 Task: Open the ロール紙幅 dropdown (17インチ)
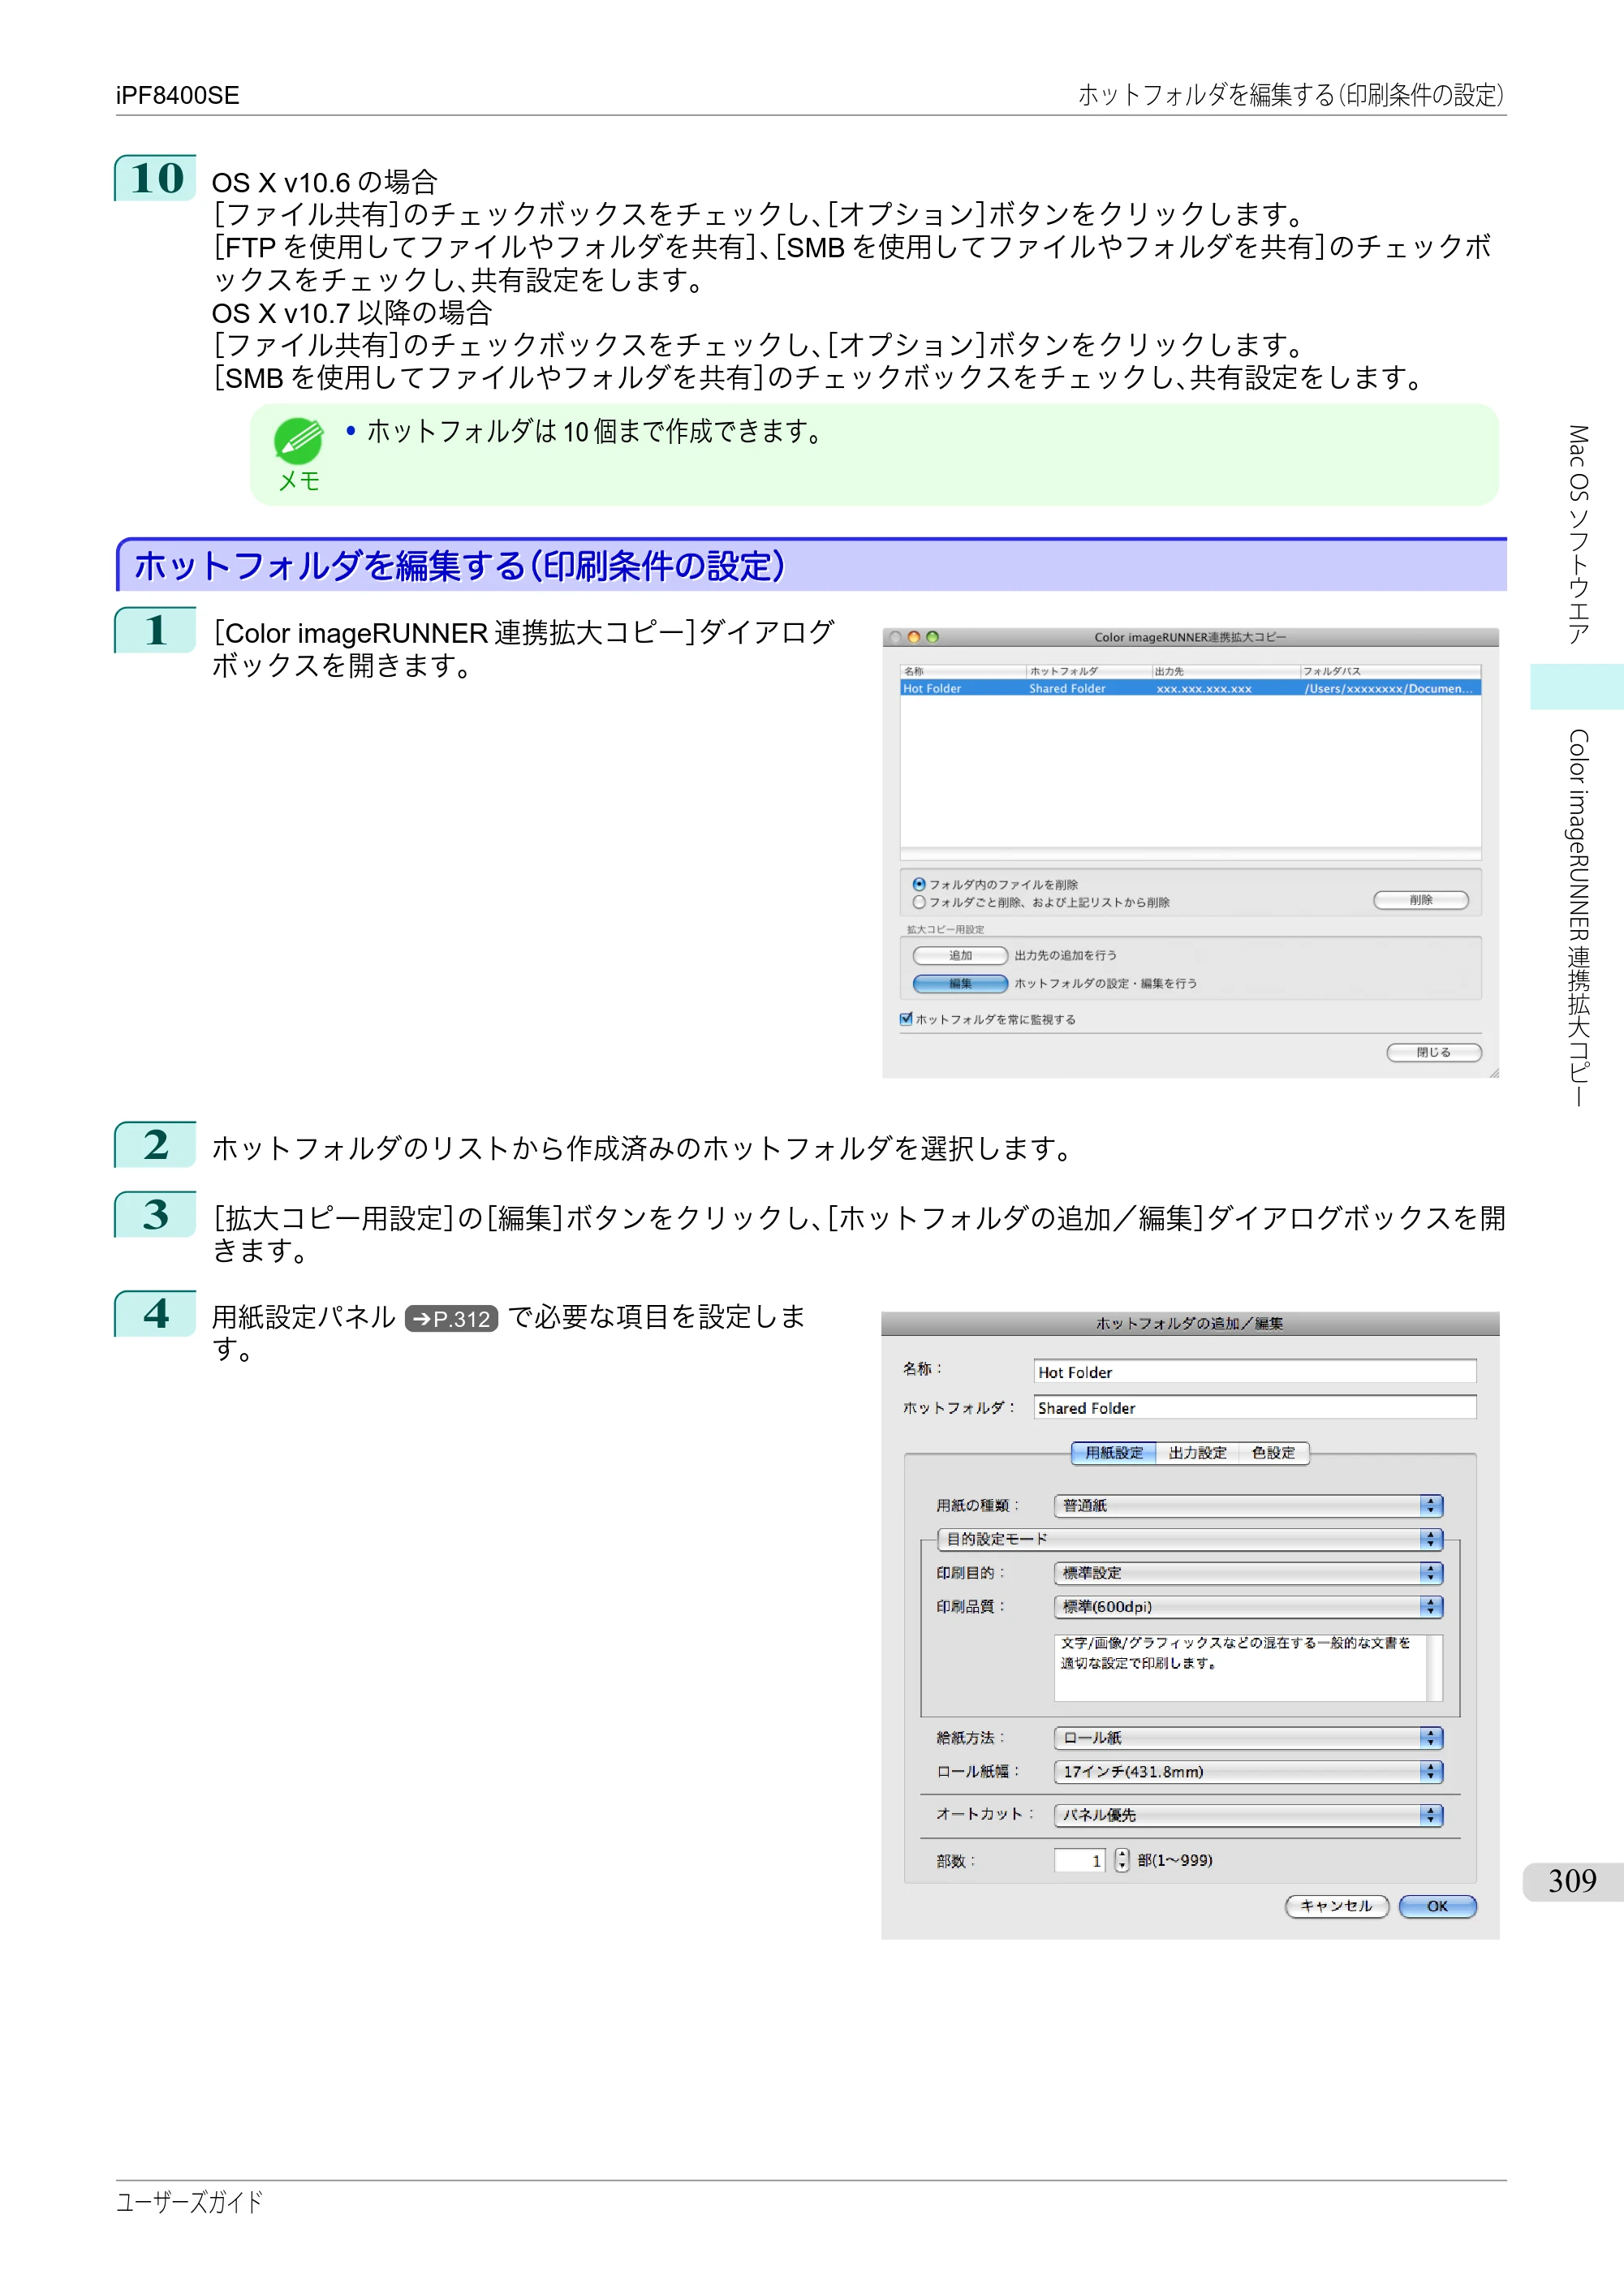[x=1248, y=1771]
